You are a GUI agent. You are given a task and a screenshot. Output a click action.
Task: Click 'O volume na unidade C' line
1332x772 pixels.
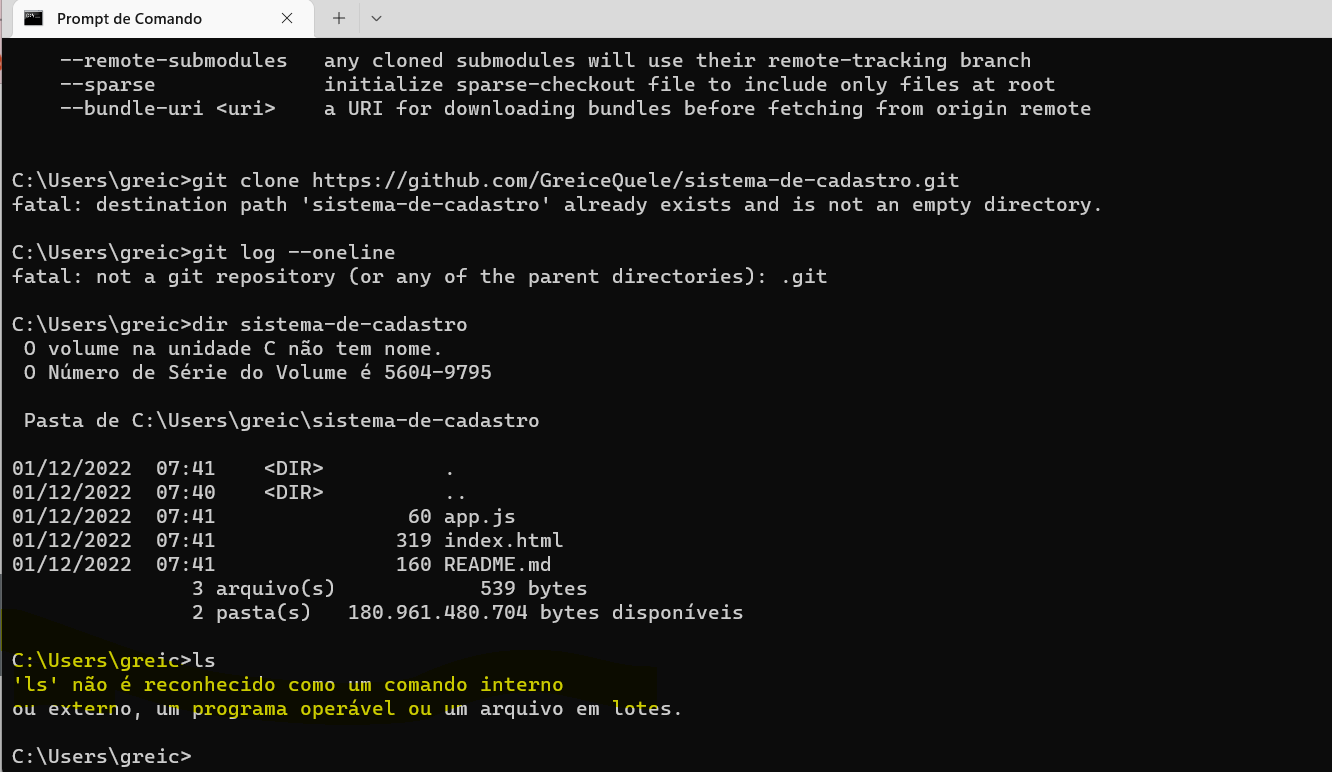click(233, 349)
